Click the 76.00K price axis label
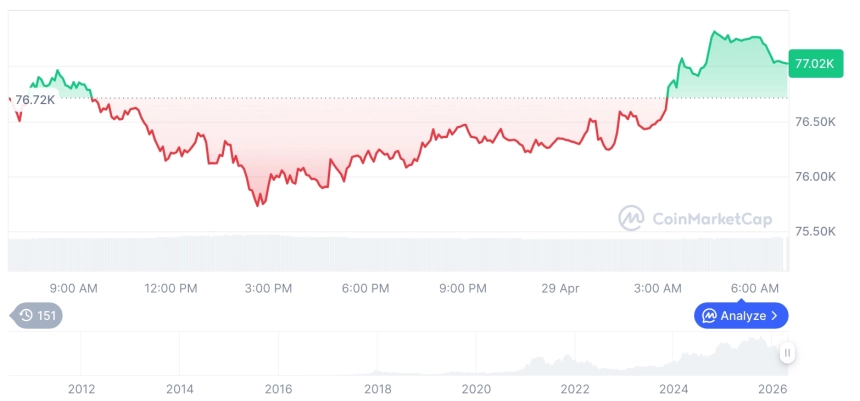This screenshot has height=401, width=860. [x=814, y=177]
